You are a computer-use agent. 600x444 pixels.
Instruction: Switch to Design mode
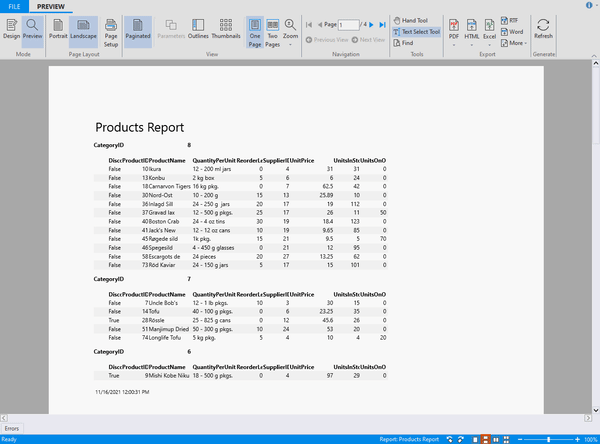point(12,28)
